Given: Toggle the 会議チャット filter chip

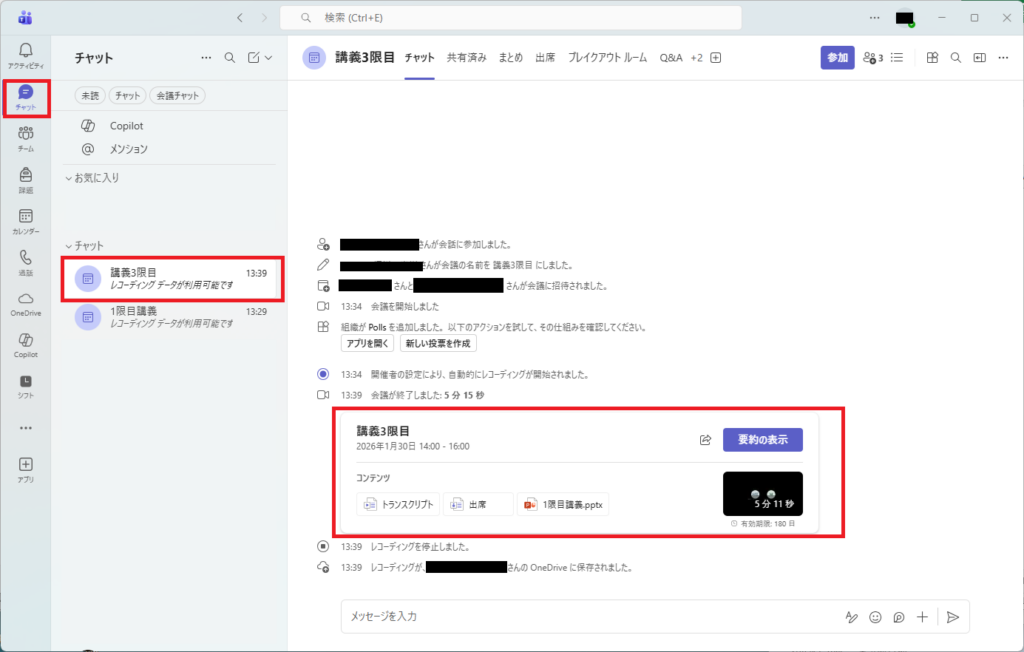Looking at the screenshot, I should pos(177,96).
